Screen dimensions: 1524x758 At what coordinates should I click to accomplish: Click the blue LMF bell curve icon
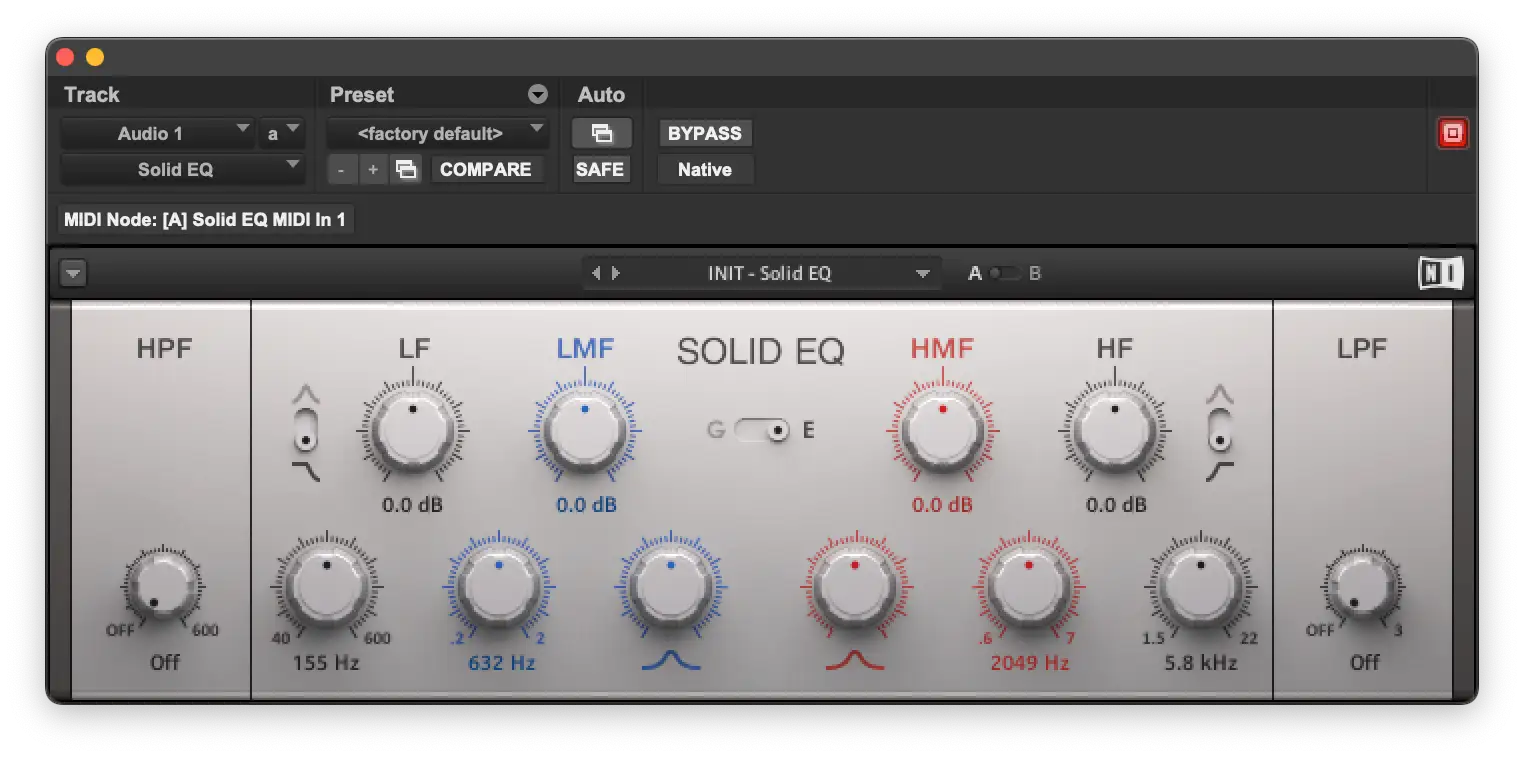coord(670,662)
